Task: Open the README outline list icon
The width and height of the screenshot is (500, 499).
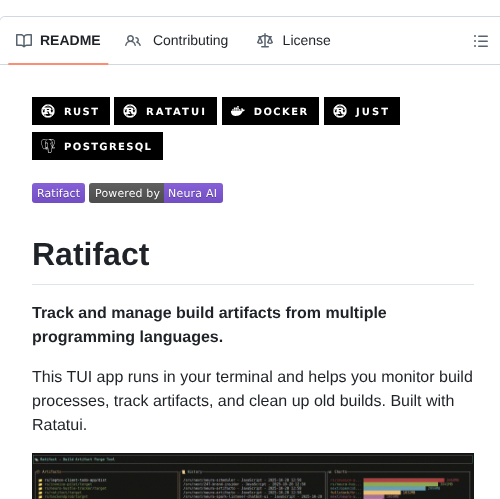Action: pos(481,41)
